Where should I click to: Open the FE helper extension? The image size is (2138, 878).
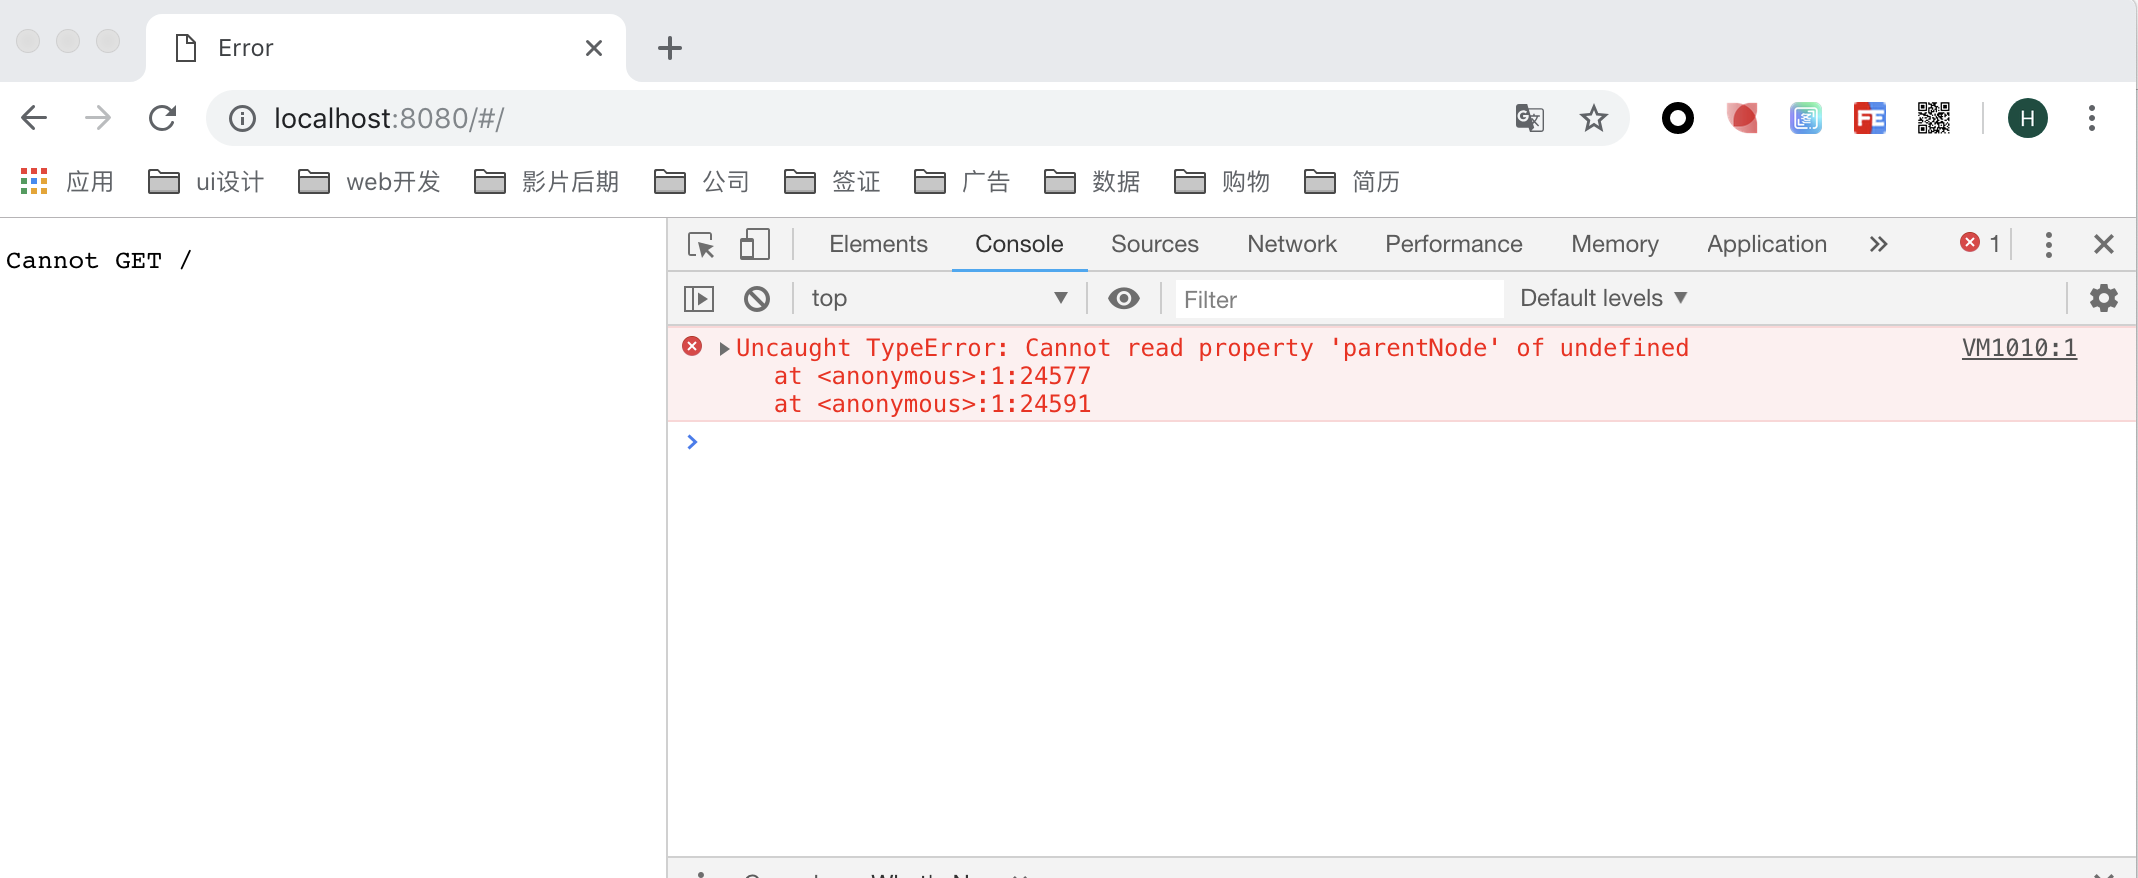point(1869,119)
